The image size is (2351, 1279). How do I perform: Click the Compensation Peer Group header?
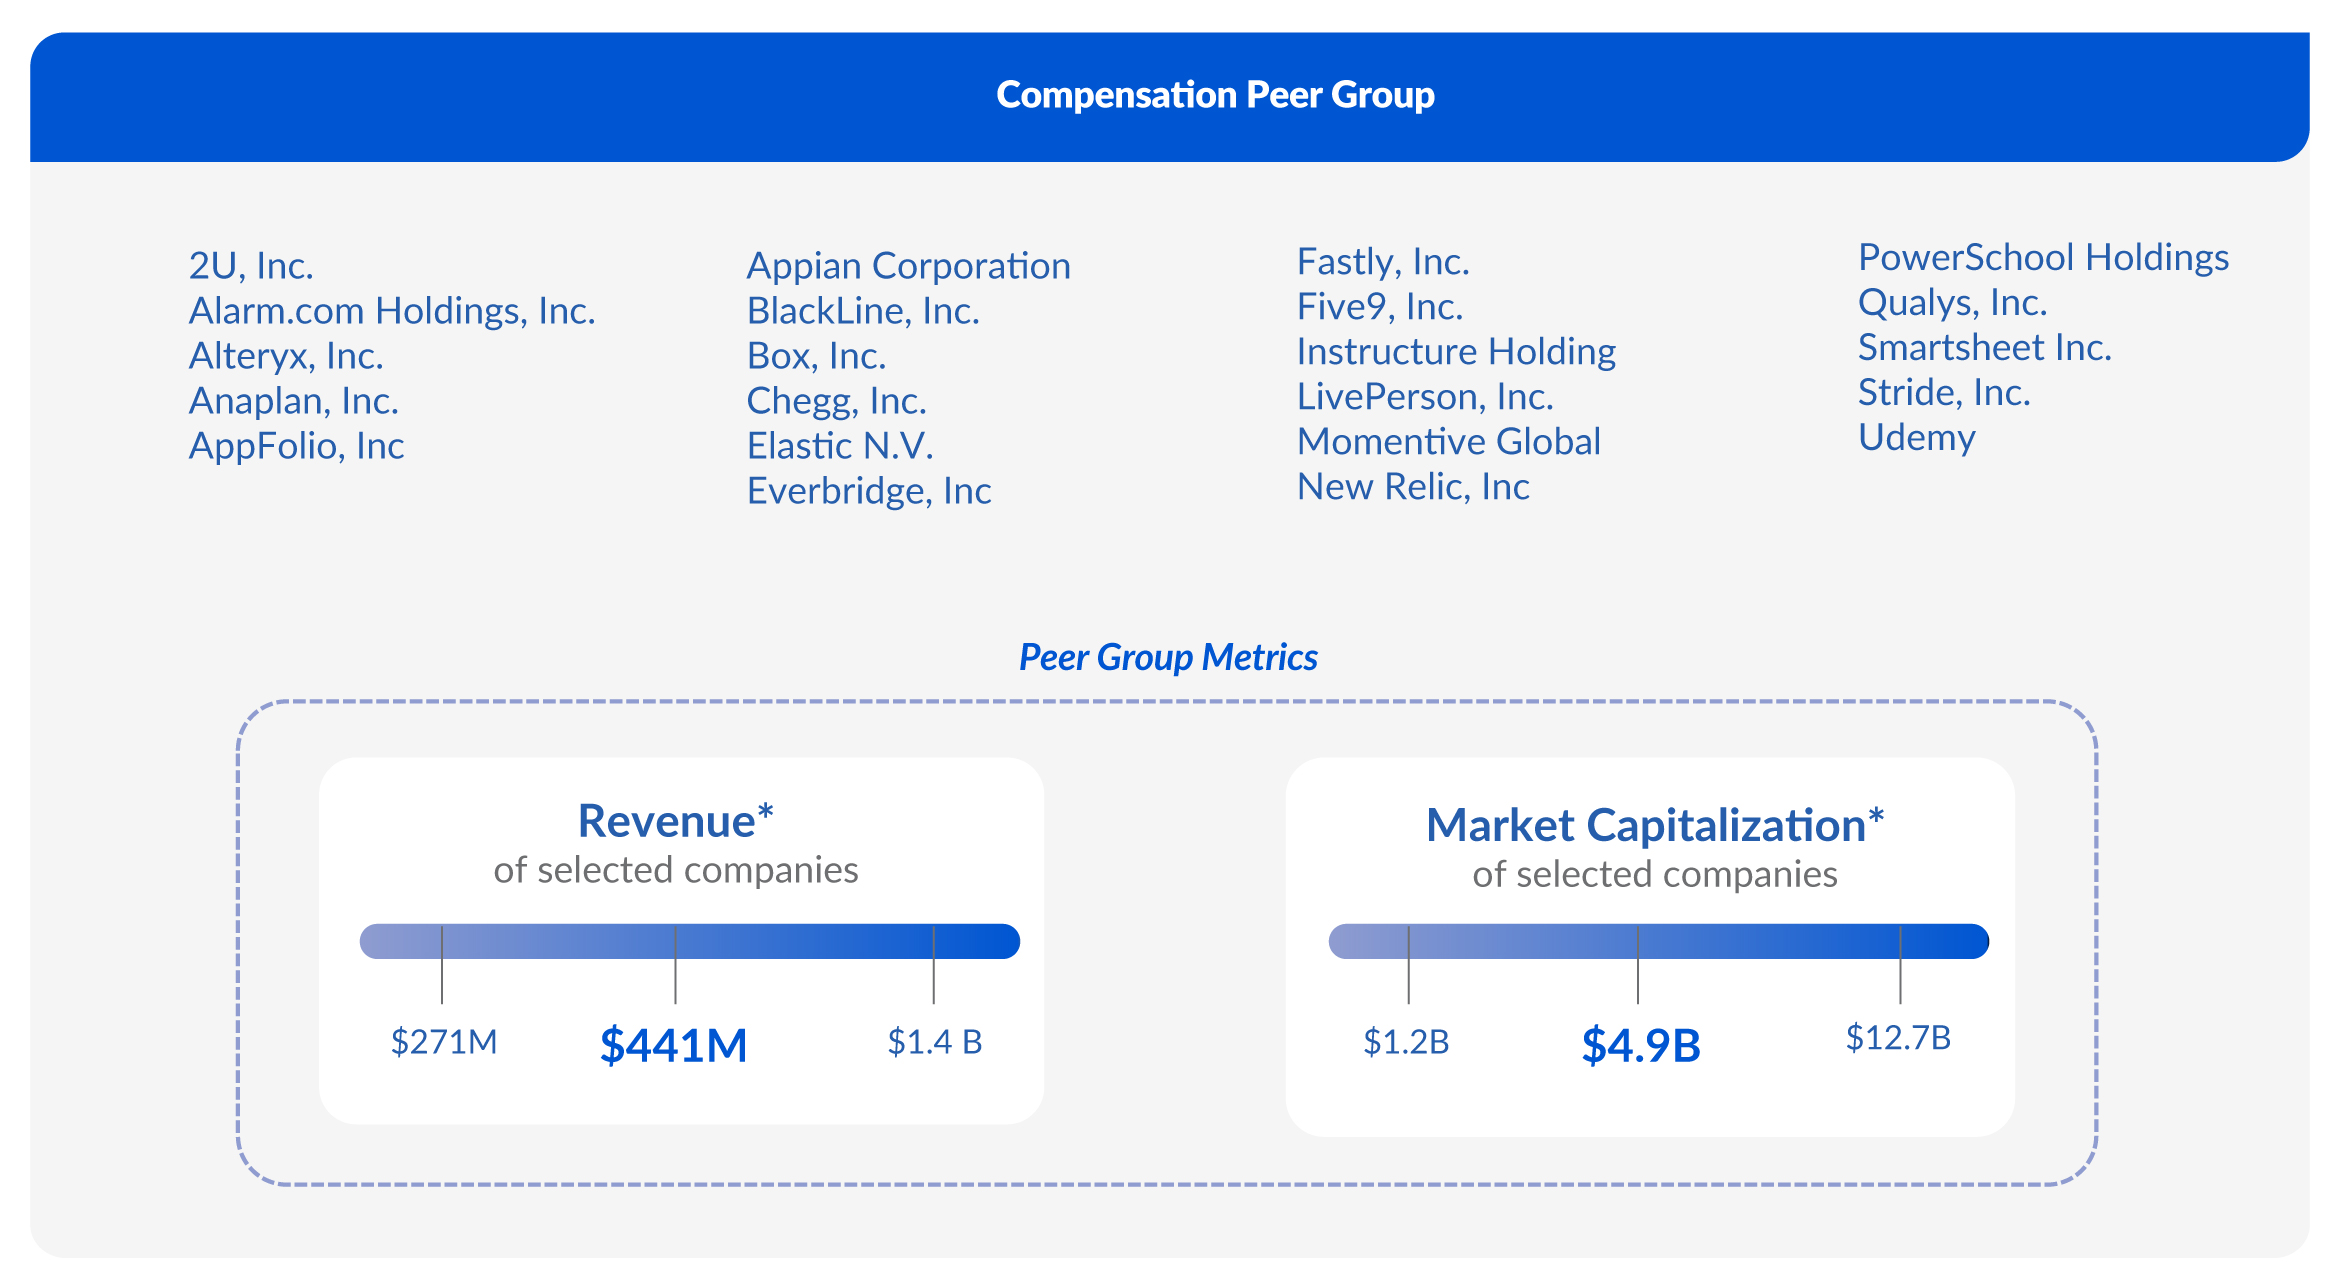(1215, 95)
